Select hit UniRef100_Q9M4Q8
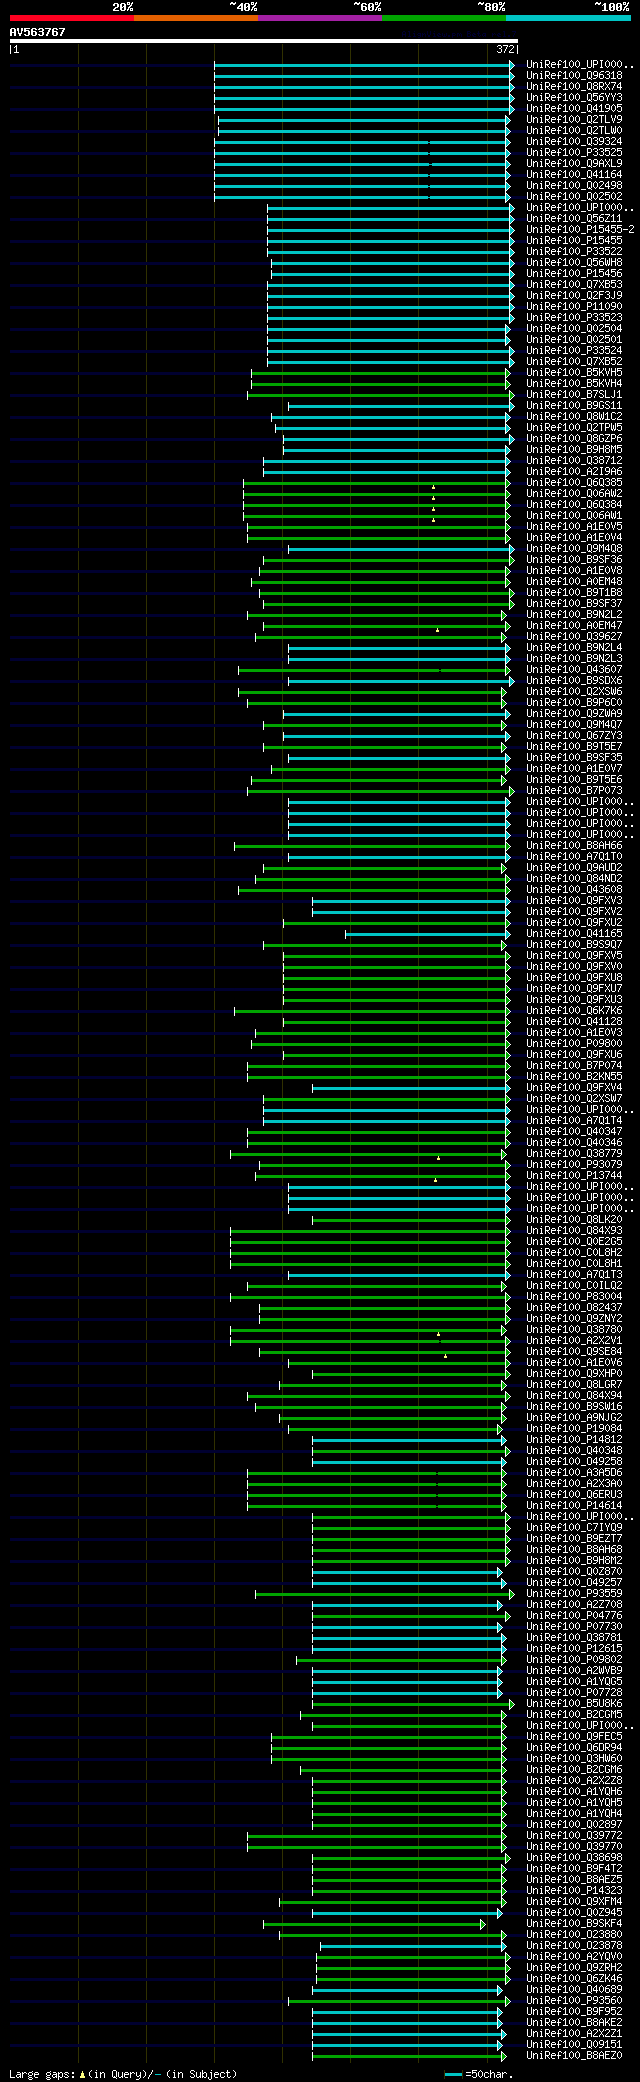 (574, 548)
